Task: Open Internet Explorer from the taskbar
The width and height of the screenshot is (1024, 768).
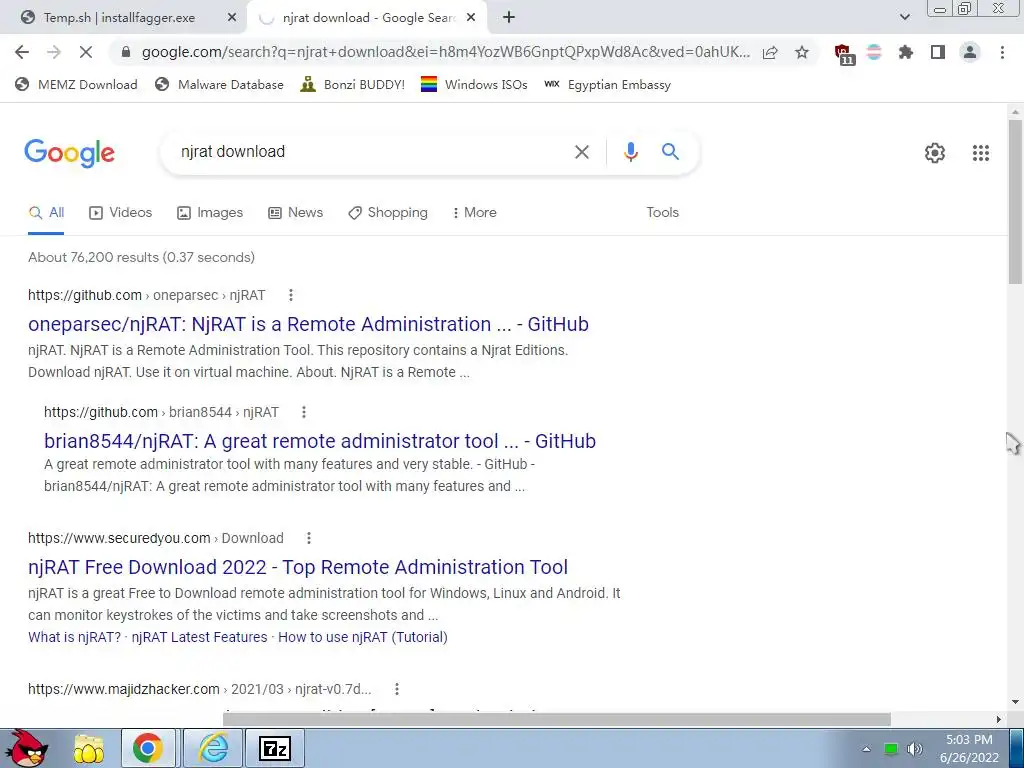Action: (x=213, y=749)
